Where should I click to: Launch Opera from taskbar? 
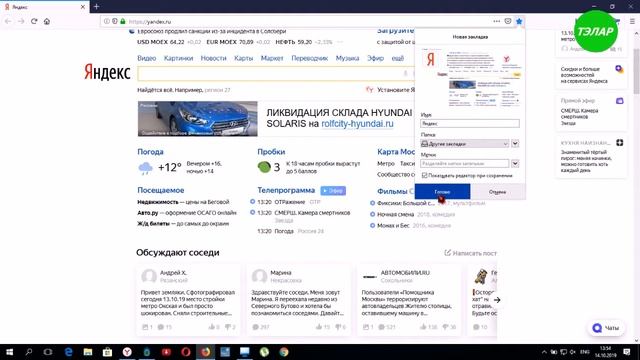pyautogui.click(x=186, y=352)
